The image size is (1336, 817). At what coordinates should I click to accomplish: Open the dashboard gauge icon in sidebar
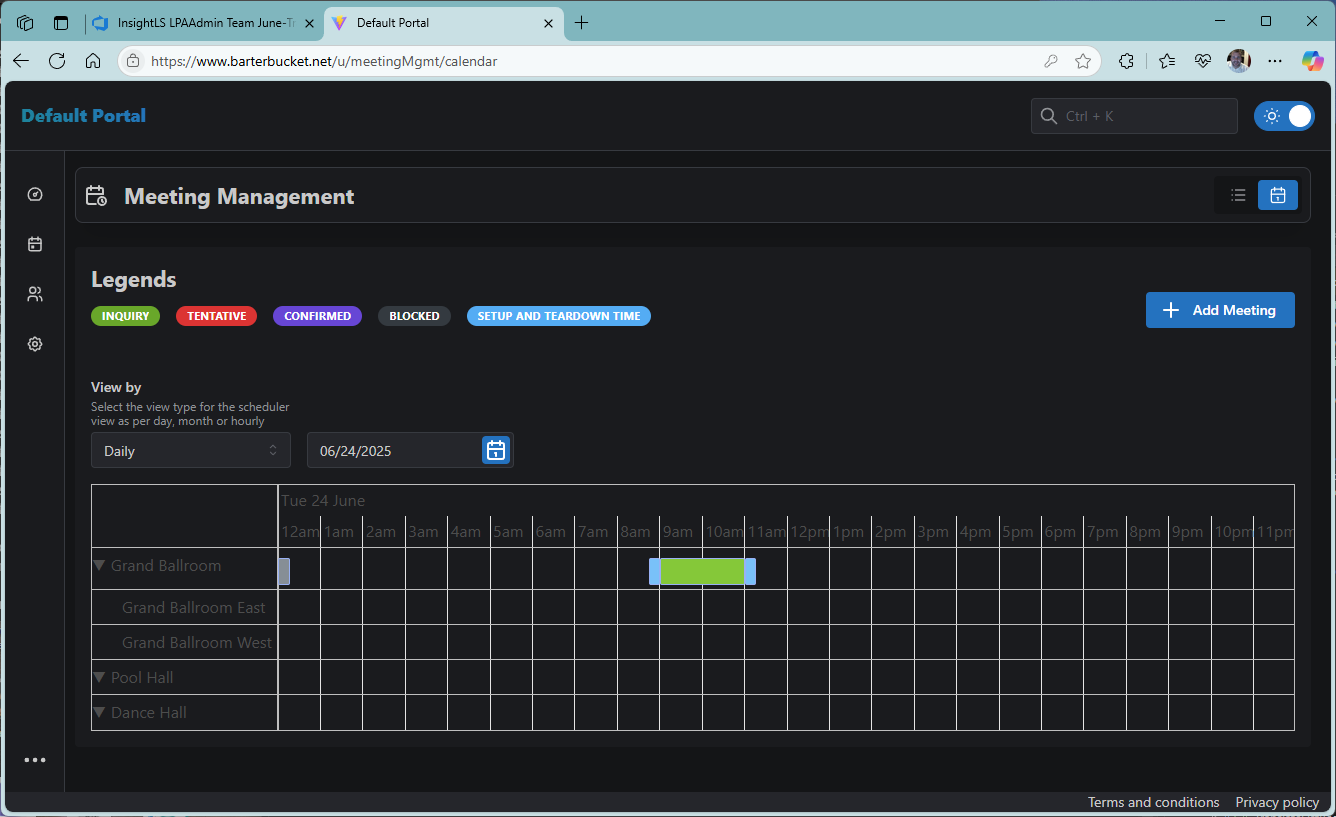[x=35, y=194]
